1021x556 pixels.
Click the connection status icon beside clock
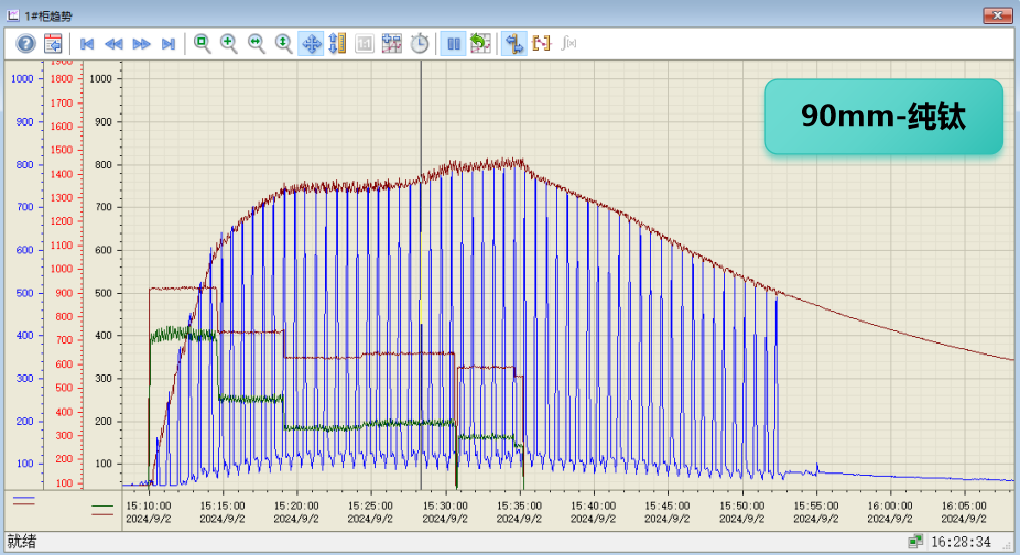click(915, 541)
